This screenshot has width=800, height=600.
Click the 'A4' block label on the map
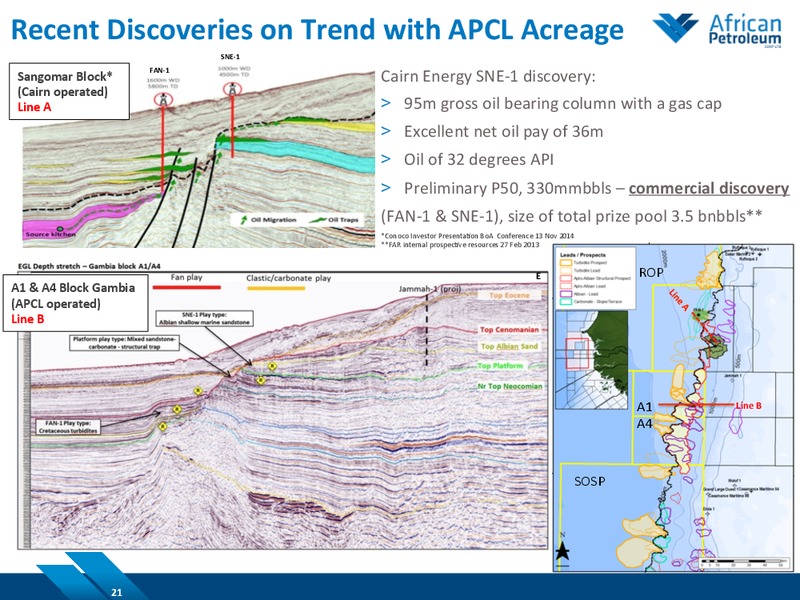tap(644, 423)
